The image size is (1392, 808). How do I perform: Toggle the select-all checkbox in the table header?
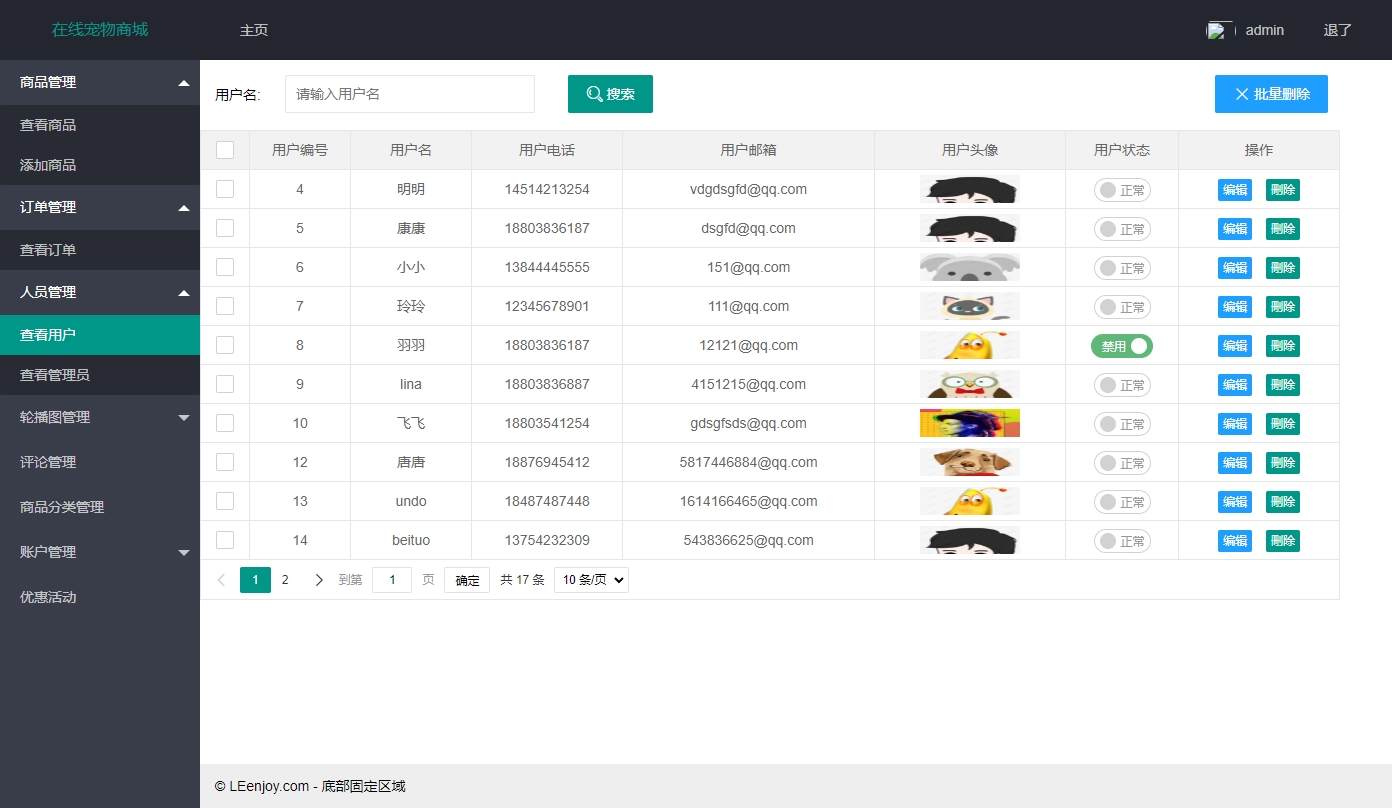point(225,149)
